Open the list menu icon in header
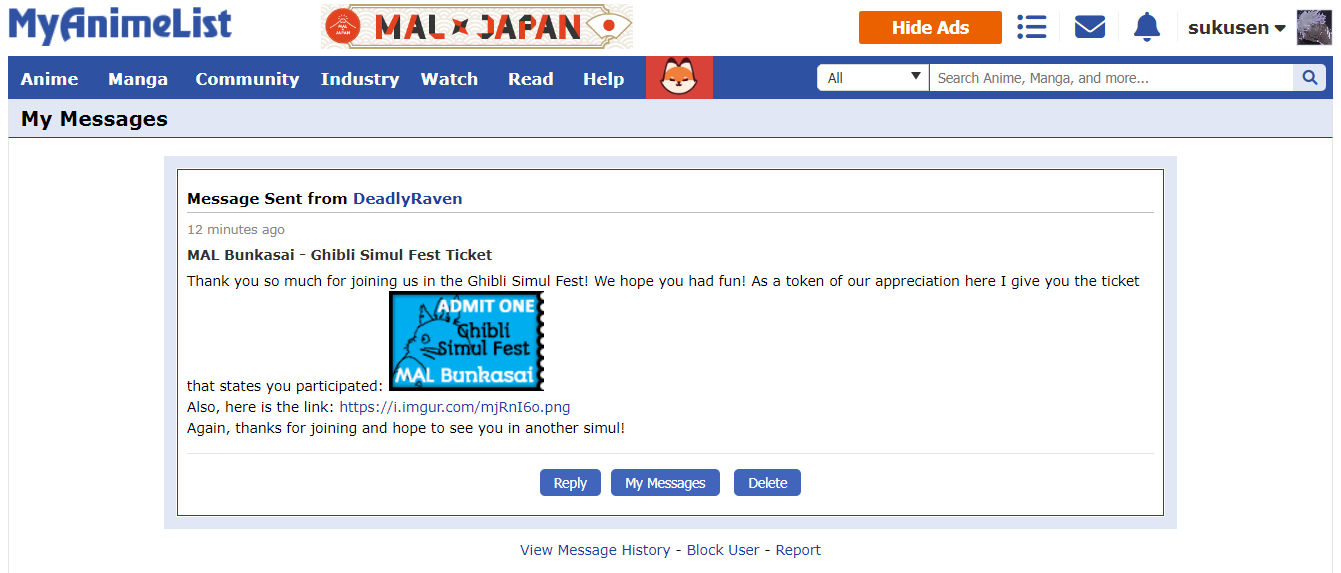1341x573 pixels. click(1031, 27)
